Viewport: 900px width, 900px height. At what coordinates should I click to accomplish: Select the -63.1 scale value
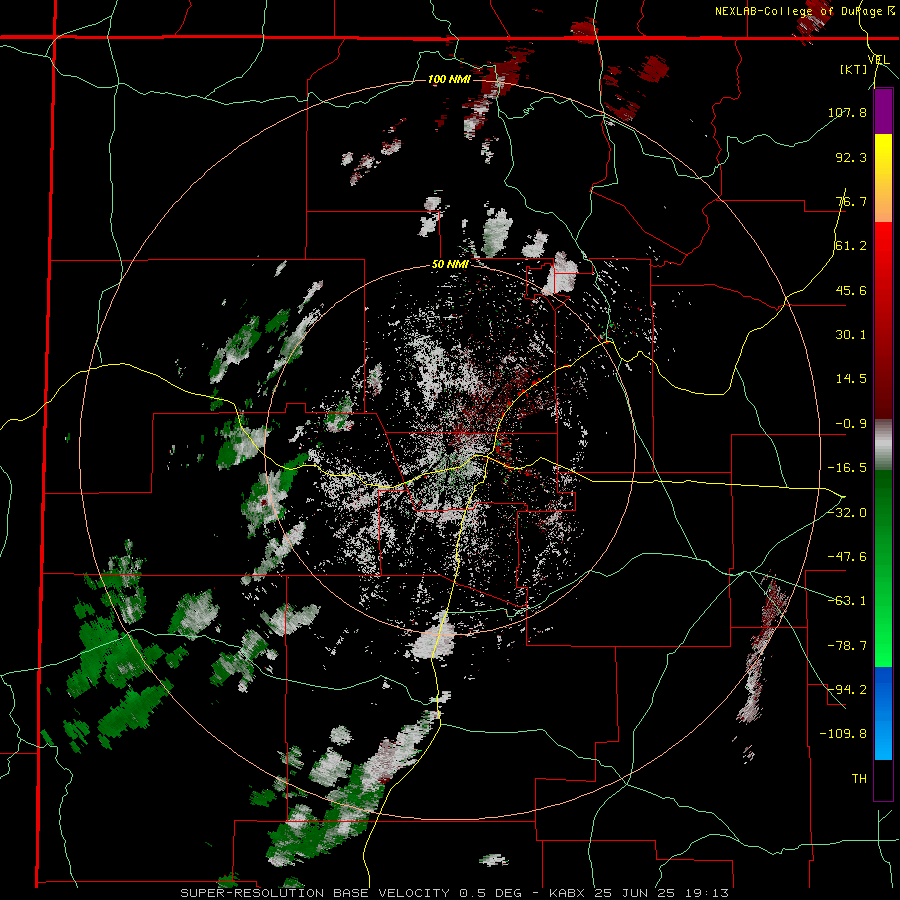847,601
